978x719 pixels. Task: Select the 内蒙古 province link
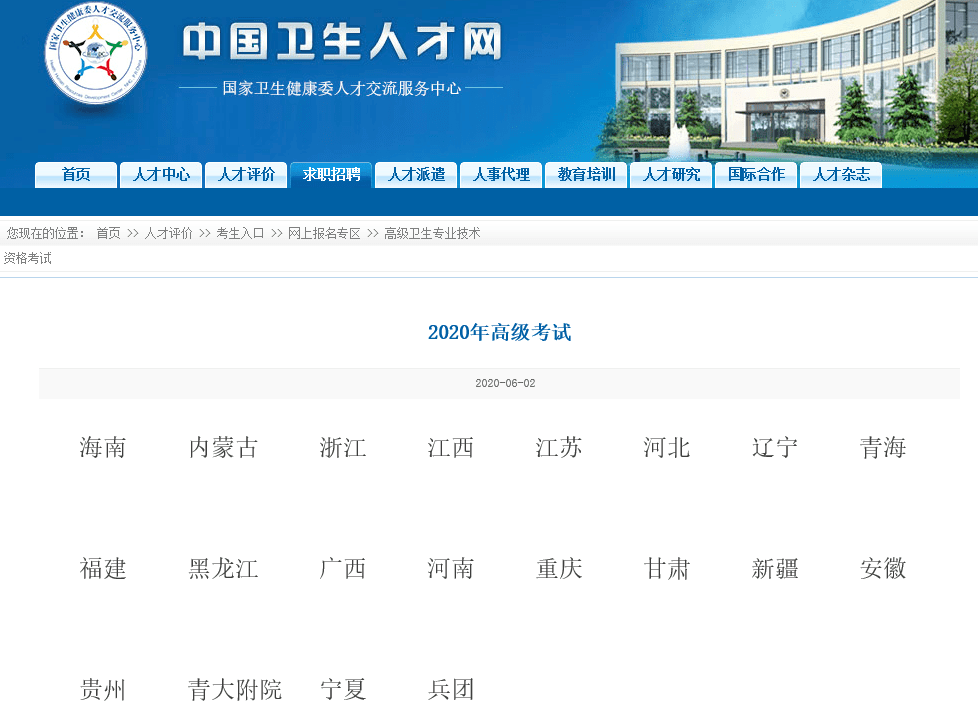click(x=223, y=448)
